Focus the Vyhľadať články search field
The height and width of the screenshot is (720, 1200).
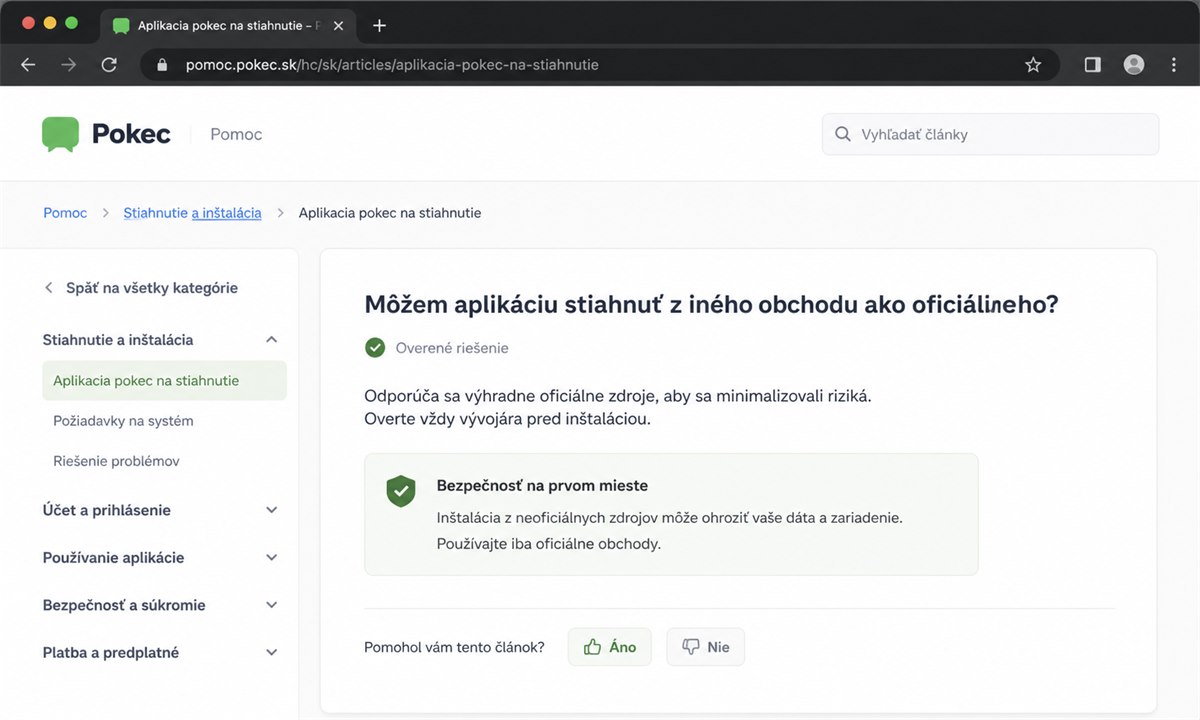(x=990, y=134)
